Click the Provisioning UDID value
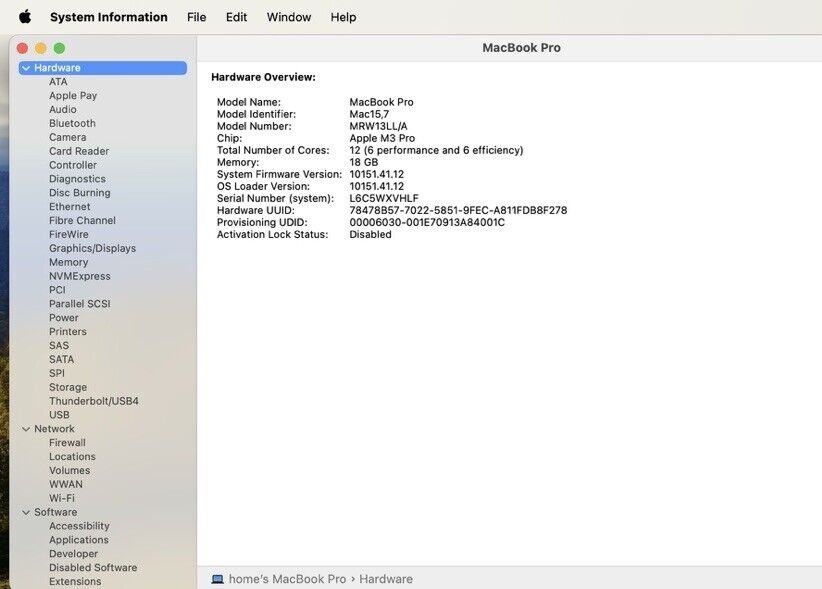Screen dimensions: 822x589 [427, 223]
